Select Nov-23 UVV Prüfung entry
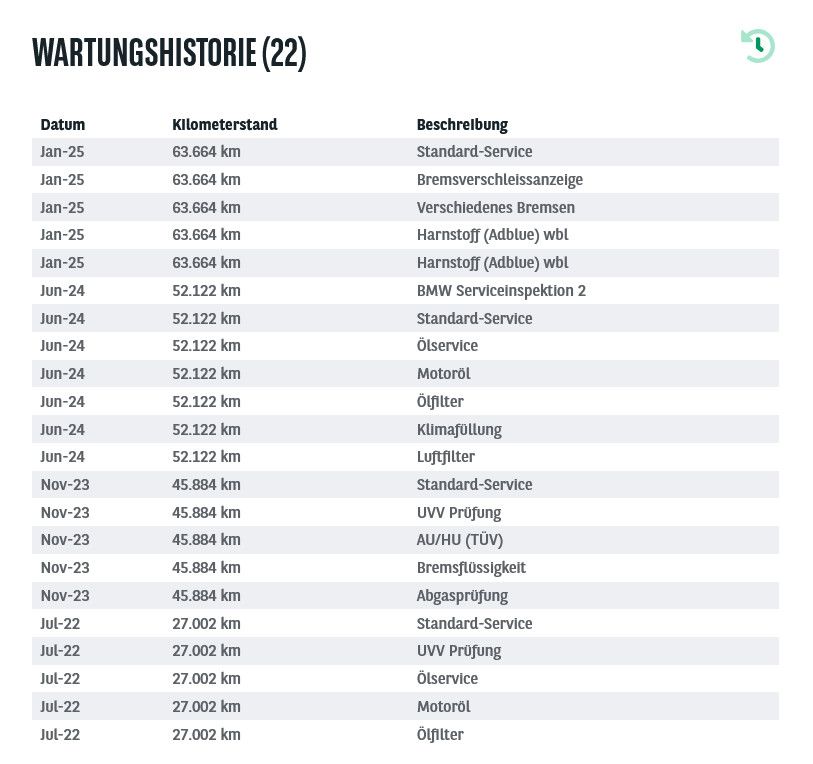 click(459, 512)
